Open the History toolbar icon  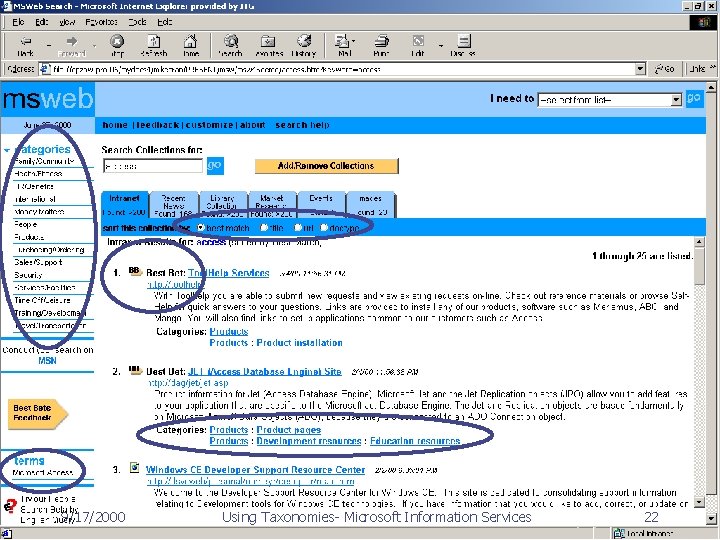[304, 41]
